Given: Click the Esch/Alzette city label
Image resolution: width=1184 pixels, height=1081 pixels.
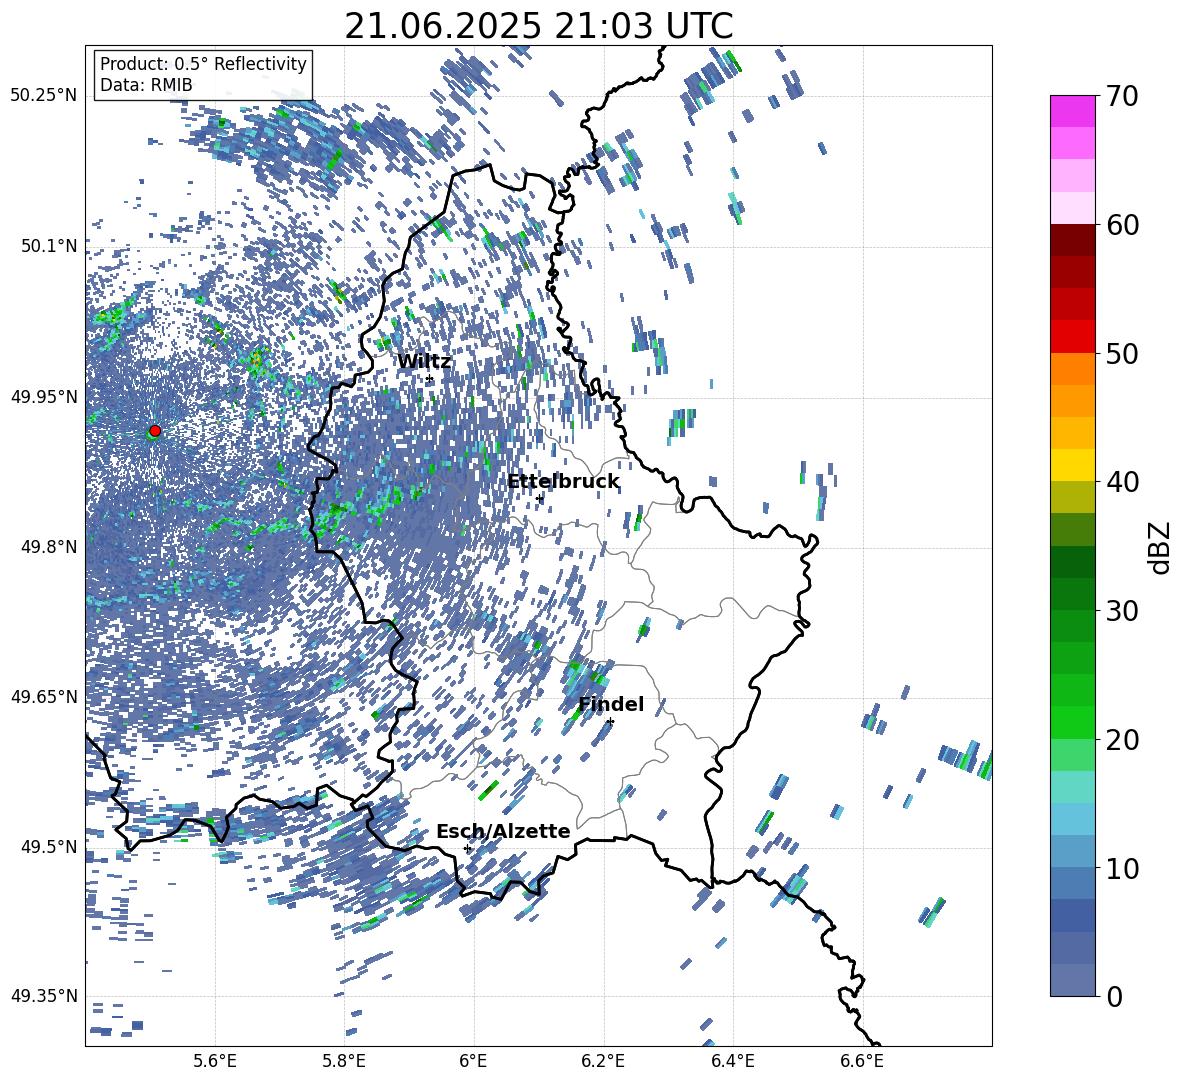Looking at the screenshot, I should tap(503, 831).
